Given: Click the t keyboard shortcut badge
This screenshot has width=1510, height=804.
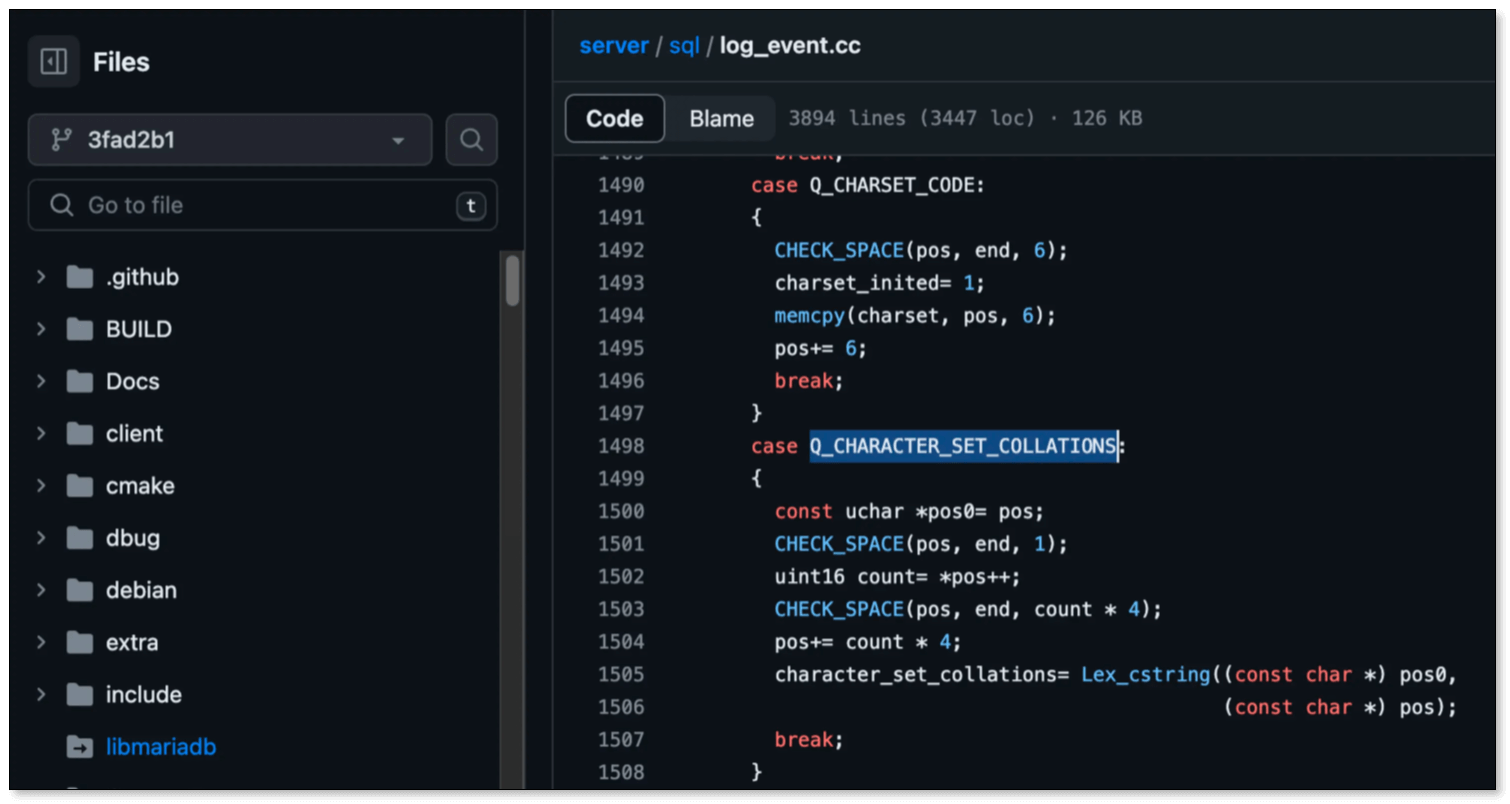Looking at the screenshot, I should point(471,205).
